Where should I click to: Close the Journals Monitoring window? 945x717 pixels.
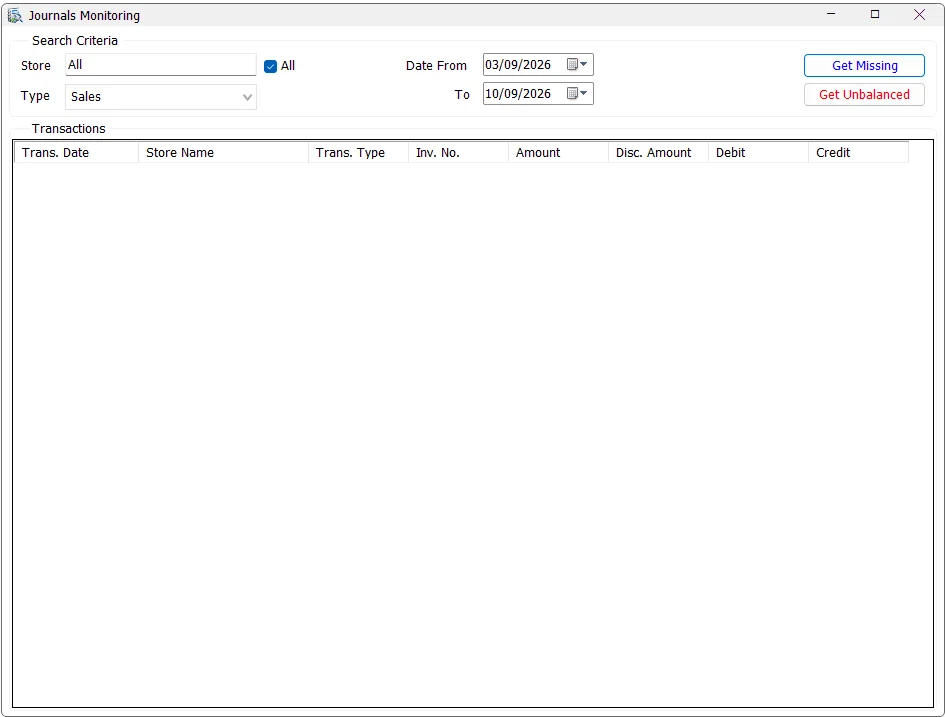[x=919, y=14]
